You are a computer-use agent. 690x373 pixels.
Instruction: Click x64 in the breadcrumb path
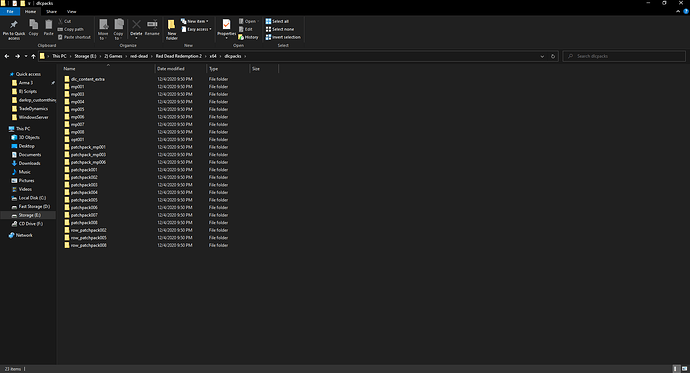213,56
